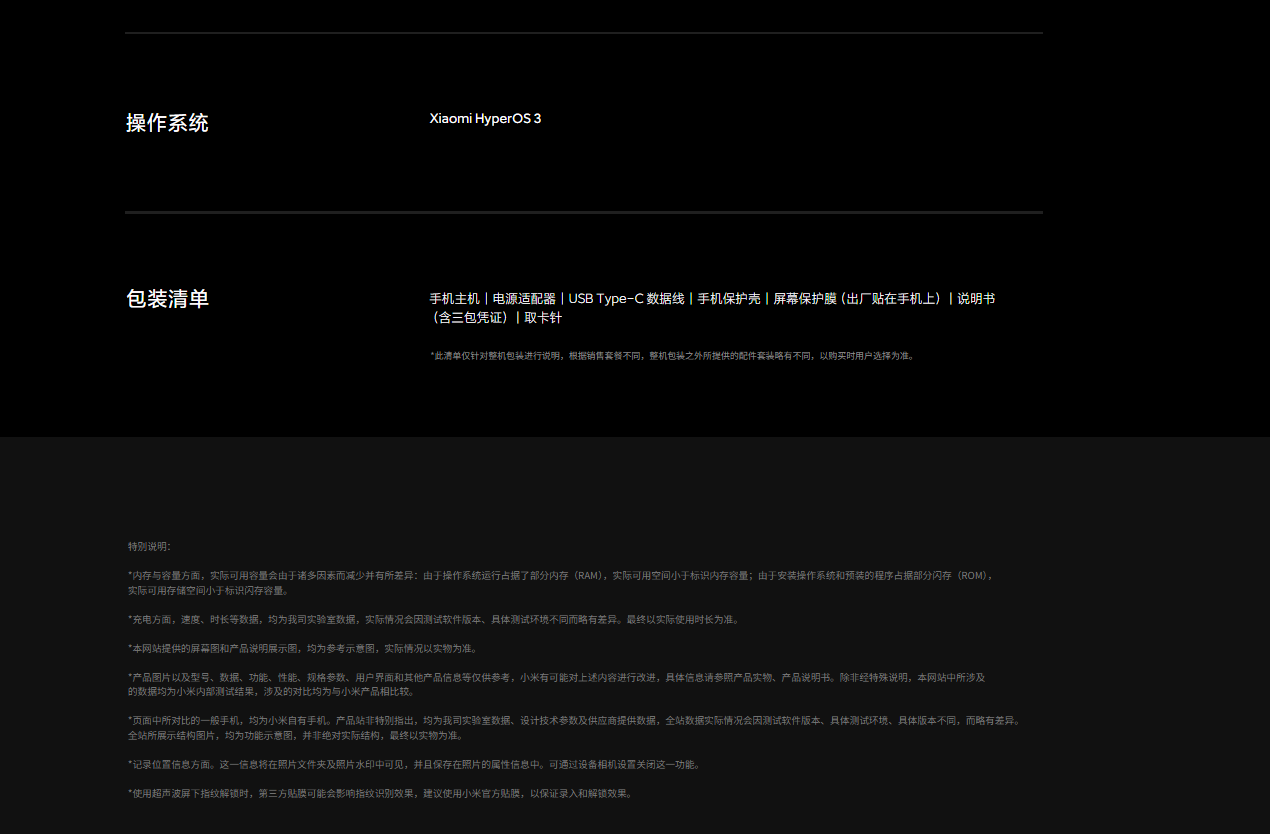Viewport: 1270px width, 834px height.
Task: Click the divider line above 包装清单
Action: [583, 212]
